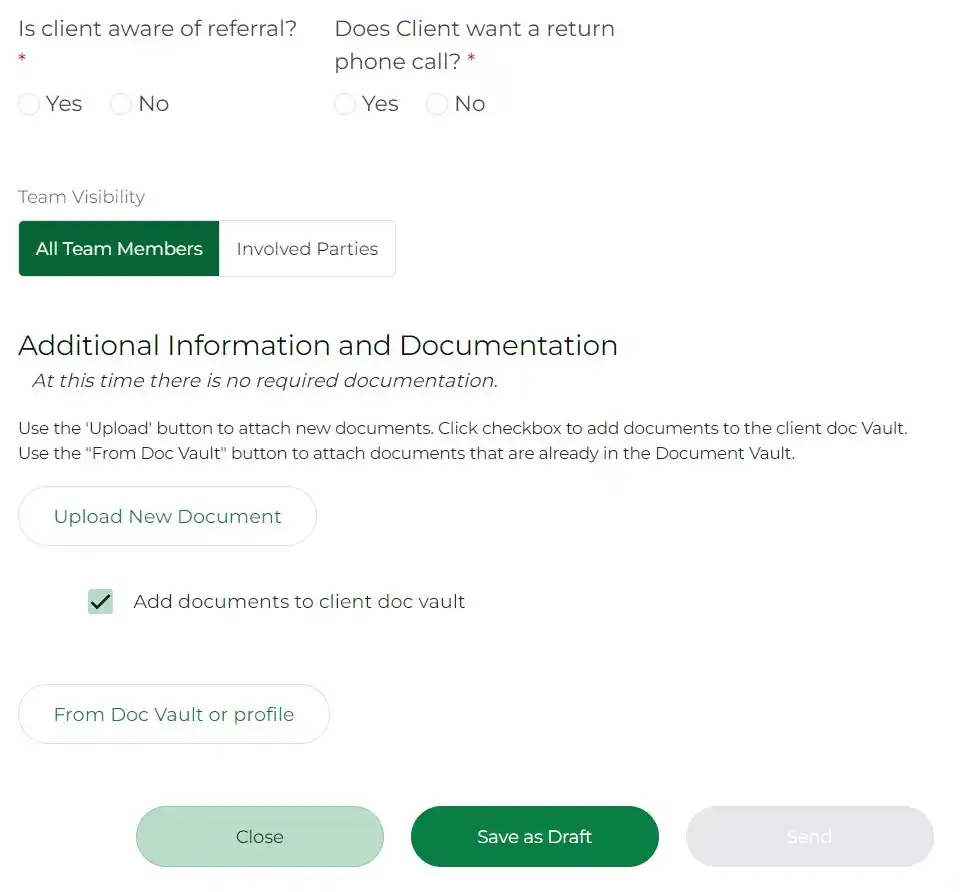Image resolution: width=973 pixels, height=892 pixels.
Task: Open From Doc Vault or profile
Action: pyautogui.click(x=174, y=715)
